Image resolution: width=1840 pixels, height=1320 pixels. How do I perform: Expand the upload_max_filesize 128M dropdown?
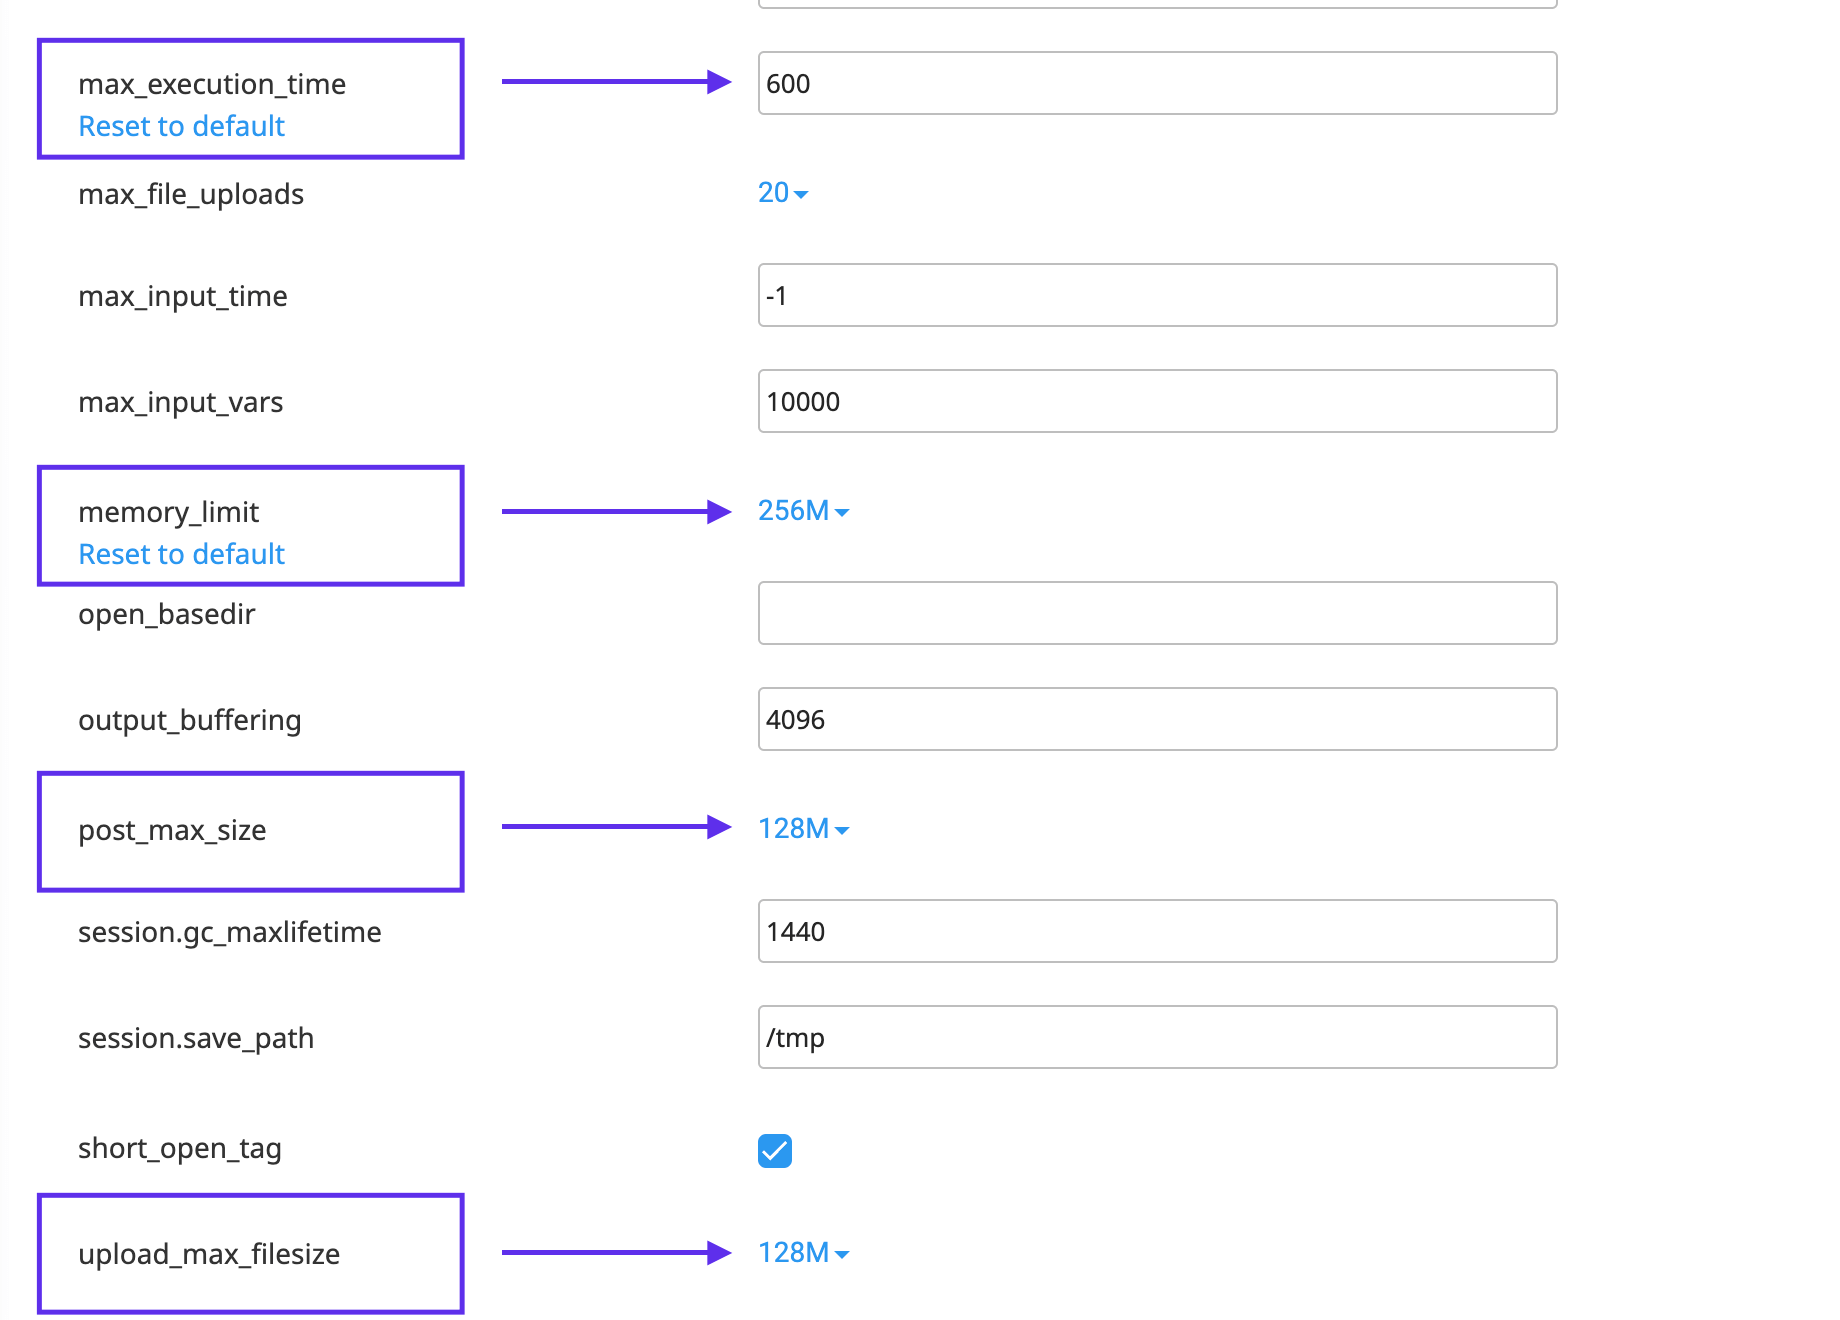coord(803,1253)
